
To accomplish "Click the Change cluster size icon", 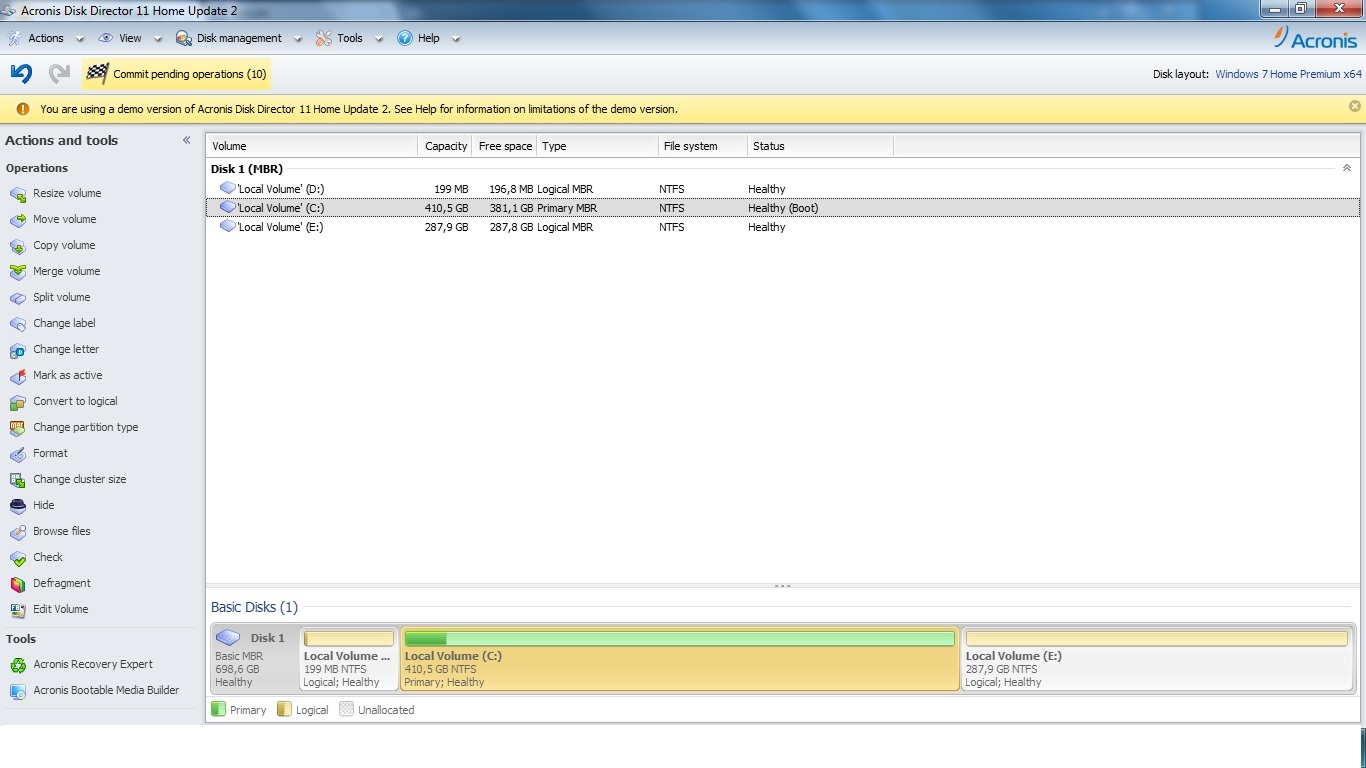I will pos(17,480).
